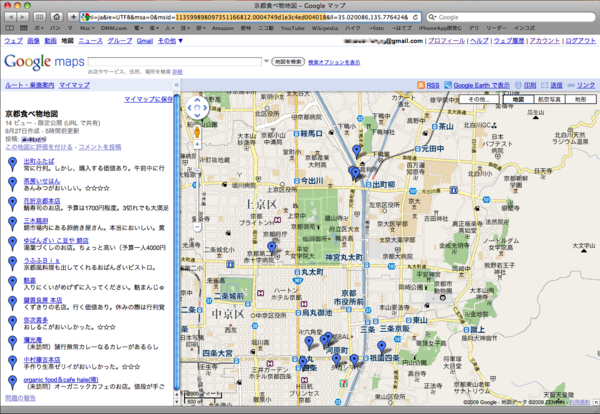Click the RSS feed icon
This screenshot has width=600, height=414.
coord(421,85)
